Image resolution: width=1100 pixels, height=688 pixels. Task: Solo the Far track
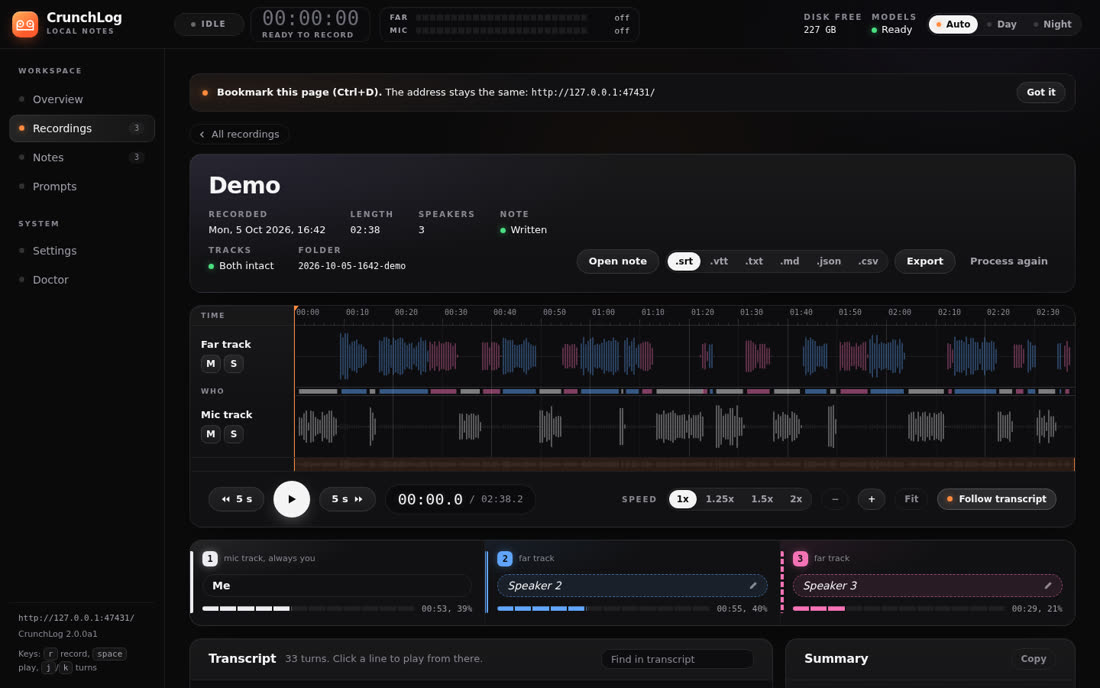(234, 363)
